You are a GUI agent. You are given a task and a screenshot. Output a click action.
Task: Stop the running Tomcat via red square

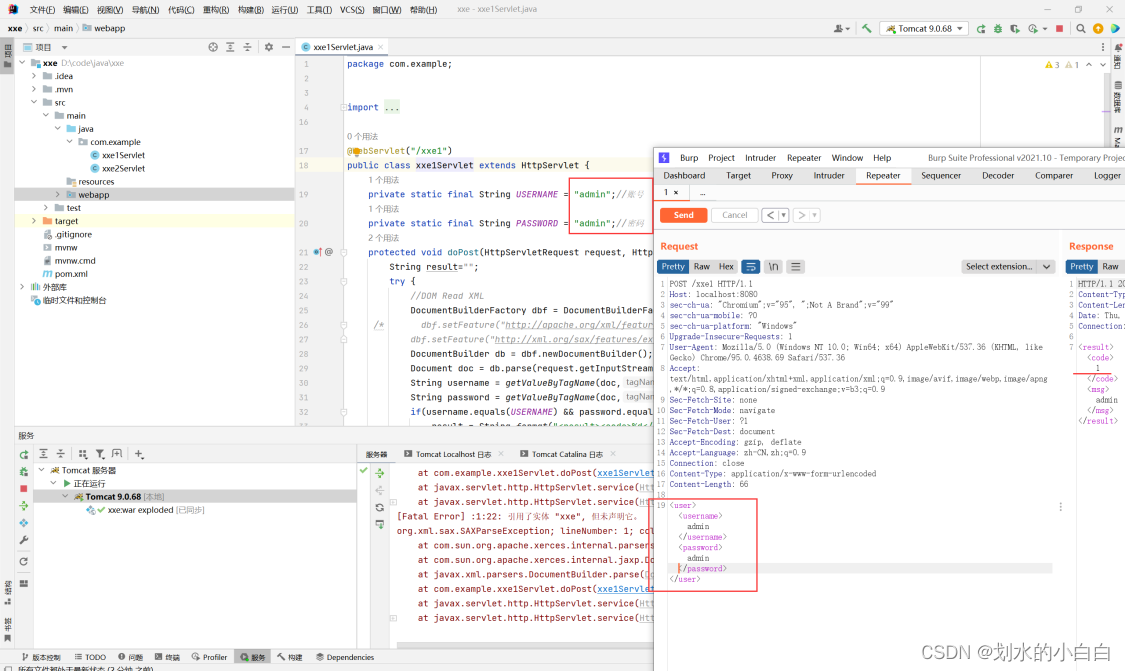coord(1060,29)
